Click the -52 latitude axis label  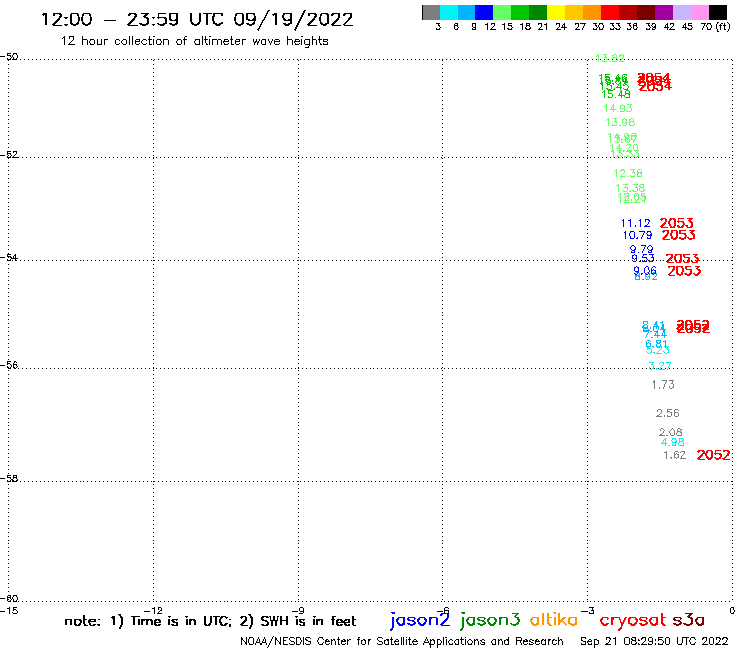9,155
